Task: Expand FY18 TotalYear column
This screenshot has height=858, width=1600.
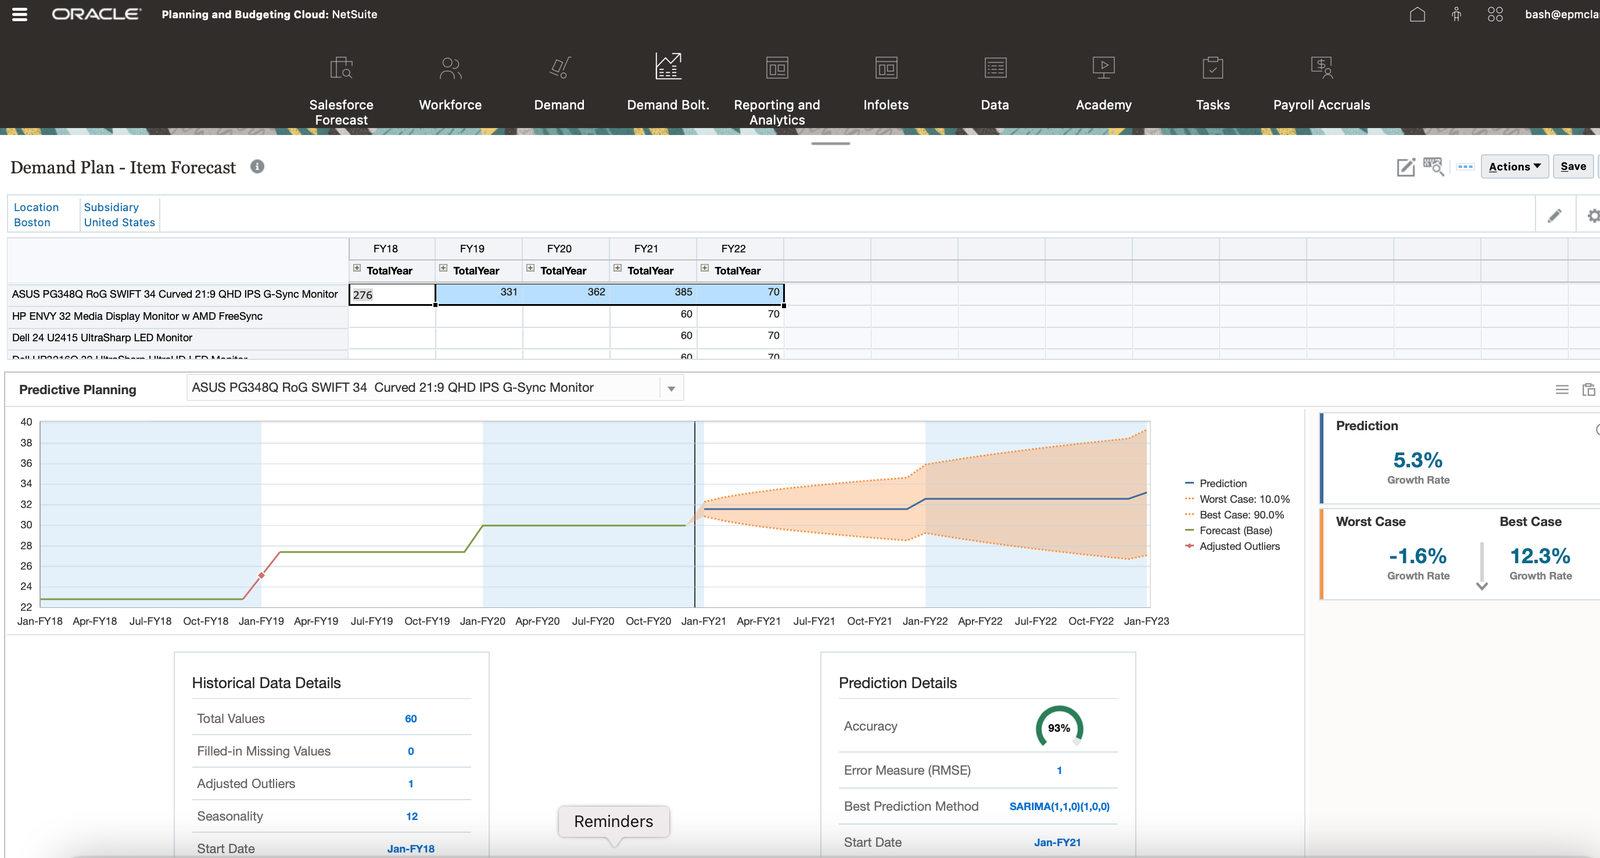Action: point(356,268)
